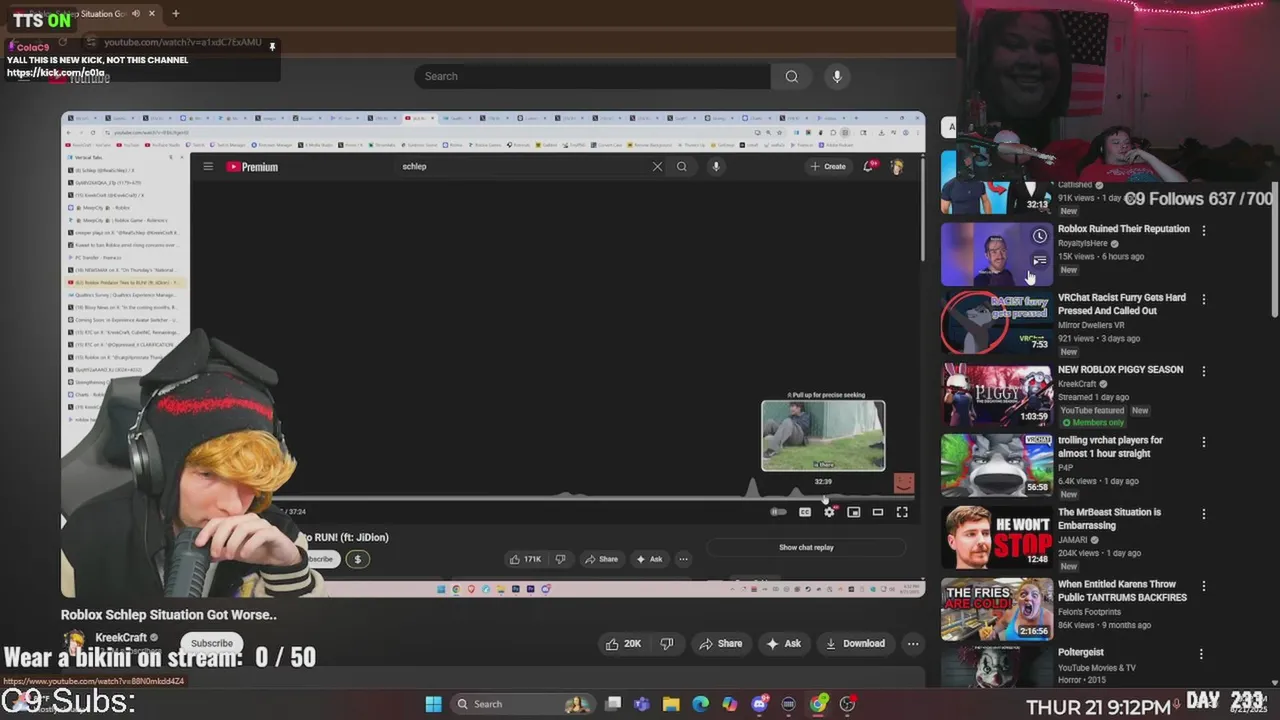Screen dimensions: 1280x720
Task: Click the YouTube Premium logo in recording
Action: tap(252, 167)
